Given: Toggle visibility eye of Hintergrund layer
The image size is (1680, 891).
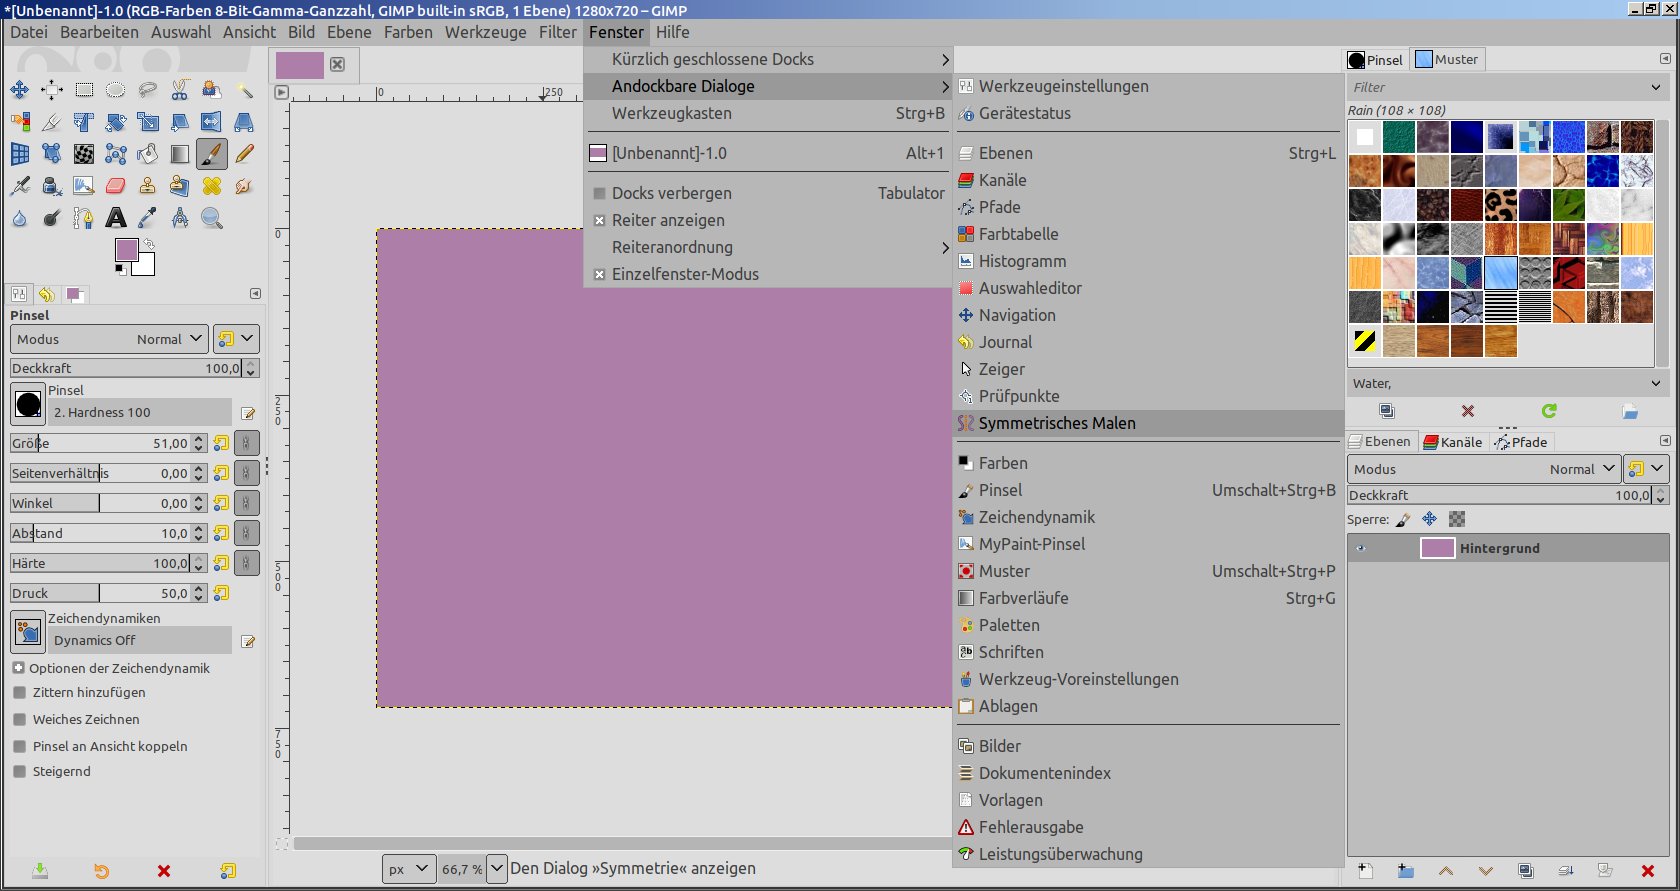Looking at the screenshot, I should pyautogui.click(x=1360, y=548).
